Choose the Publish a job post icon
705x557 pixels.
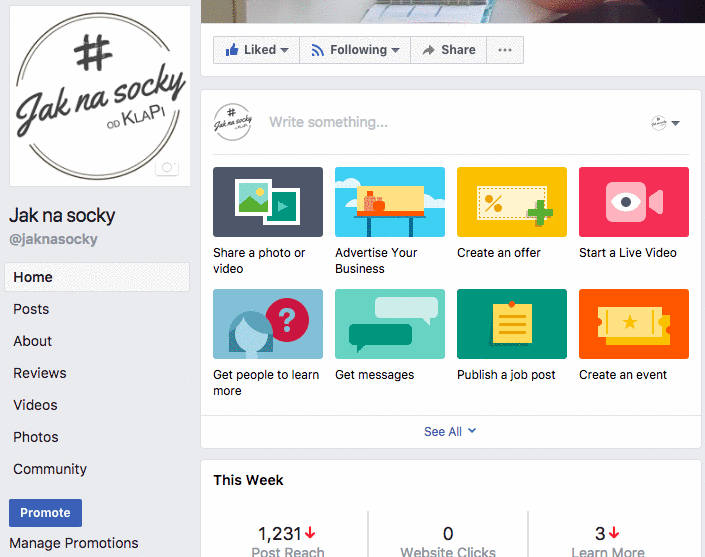[x=512, y=324]
